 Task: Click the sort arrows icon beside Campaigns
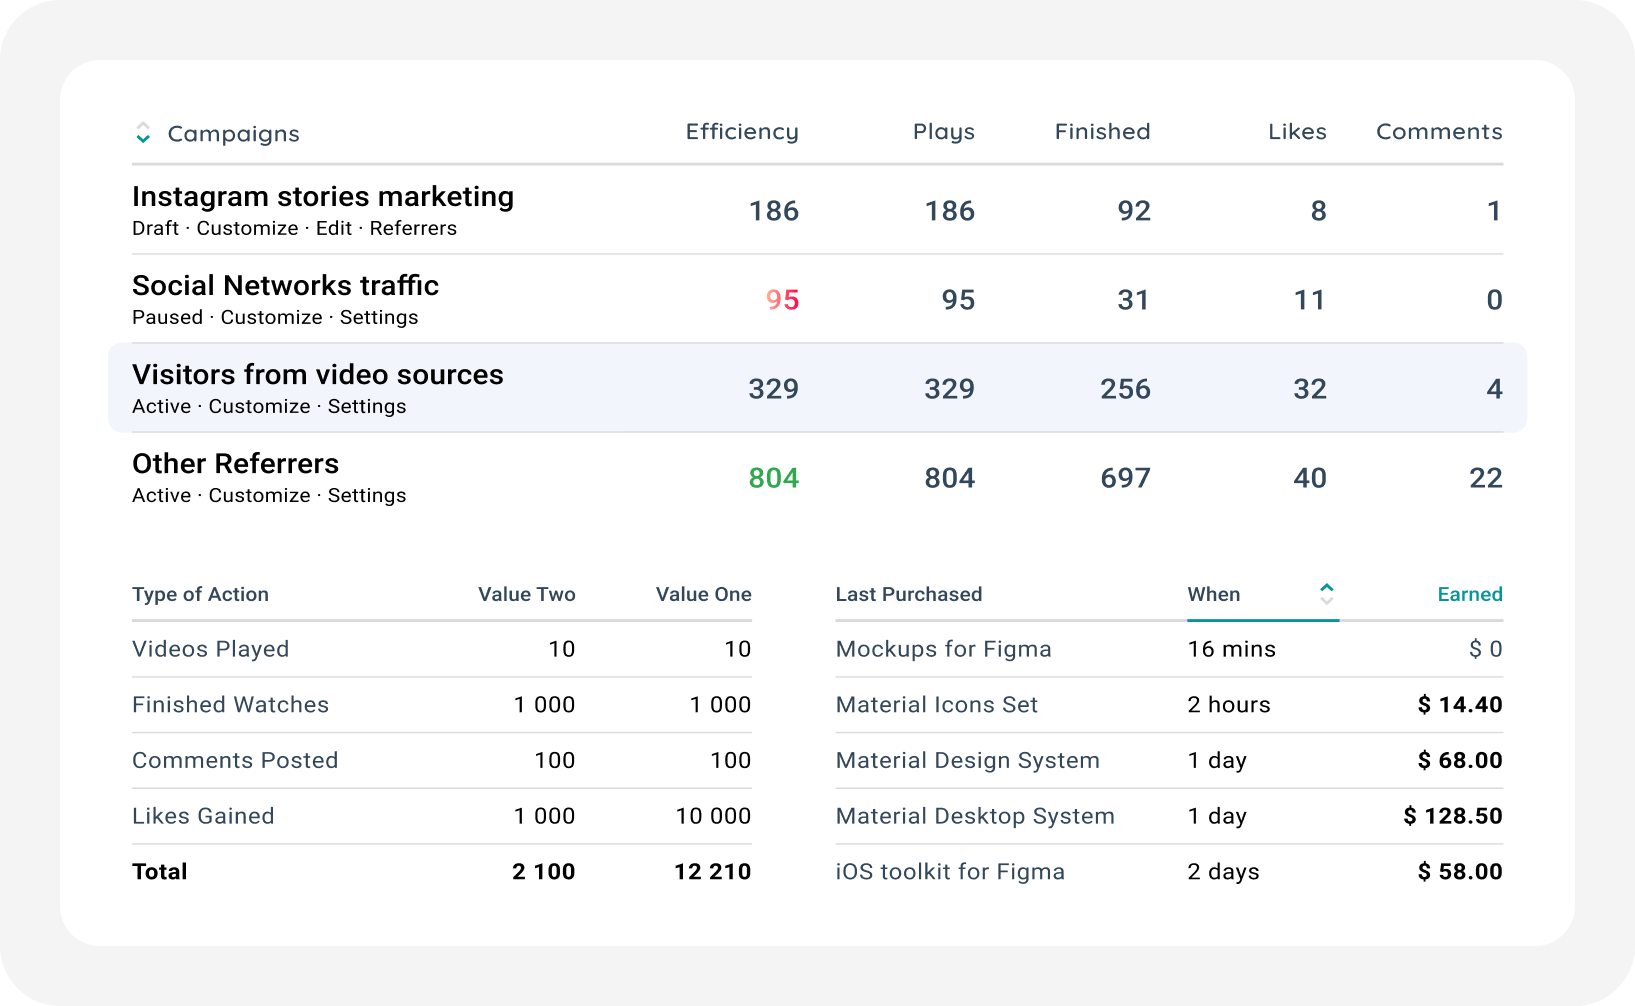143,133
